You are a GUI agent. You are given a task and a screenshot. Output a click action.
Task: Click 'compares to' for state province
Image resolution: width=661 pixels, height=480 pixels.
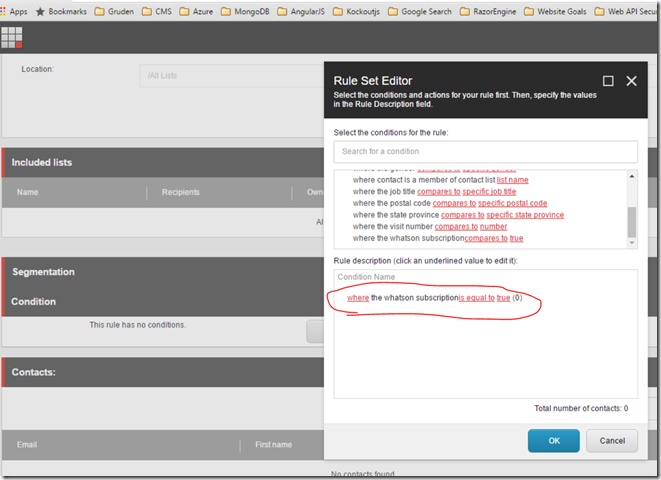(x=463, y=215)
